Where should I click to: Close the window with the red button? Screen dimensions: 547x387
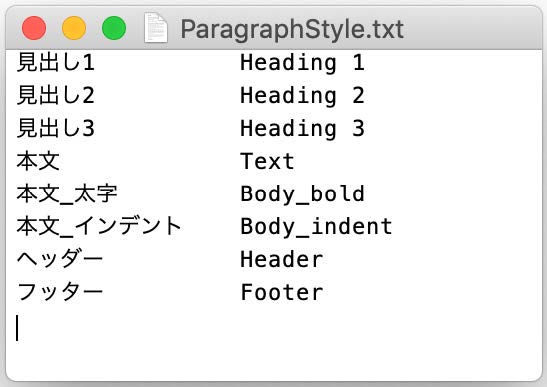pyautogui.click(x=34, y=28)
